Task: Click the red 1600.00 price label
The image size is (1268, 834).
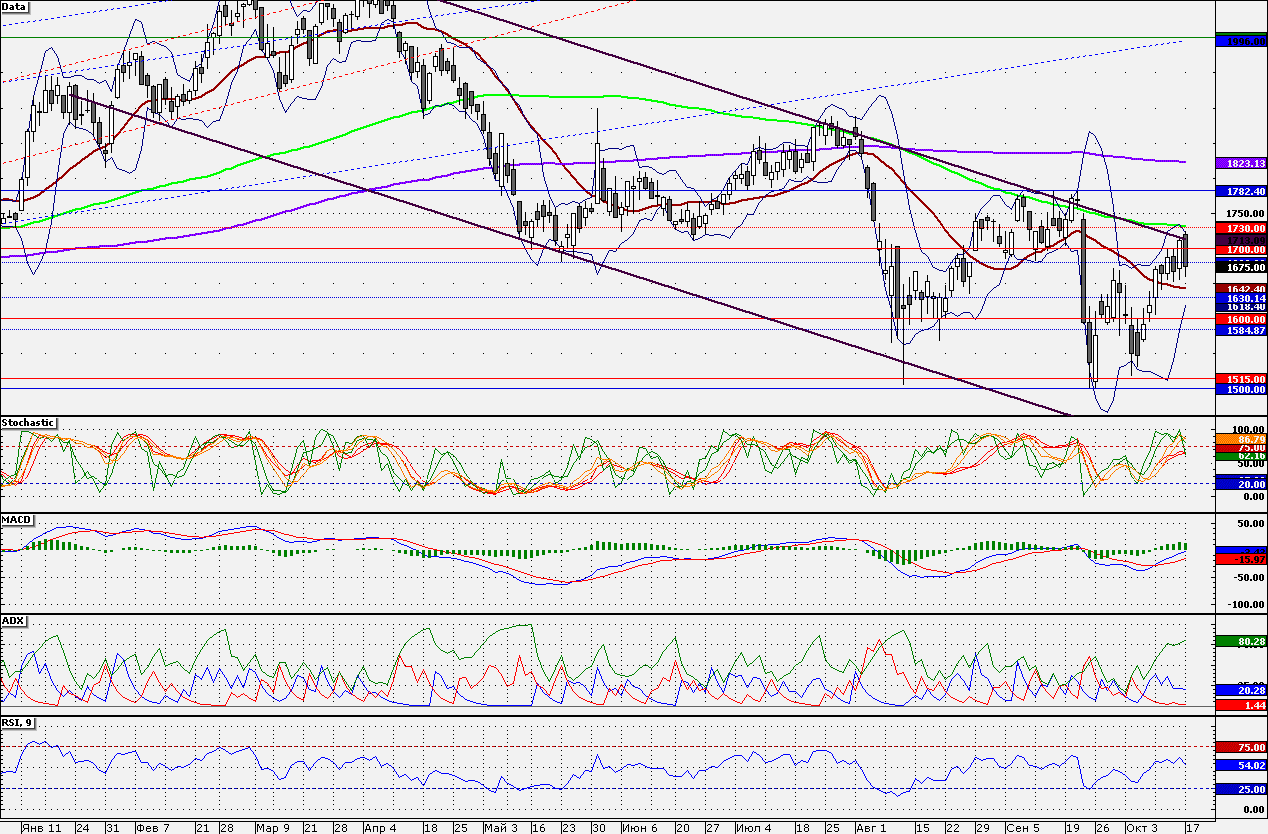Action: [1240, 318]
